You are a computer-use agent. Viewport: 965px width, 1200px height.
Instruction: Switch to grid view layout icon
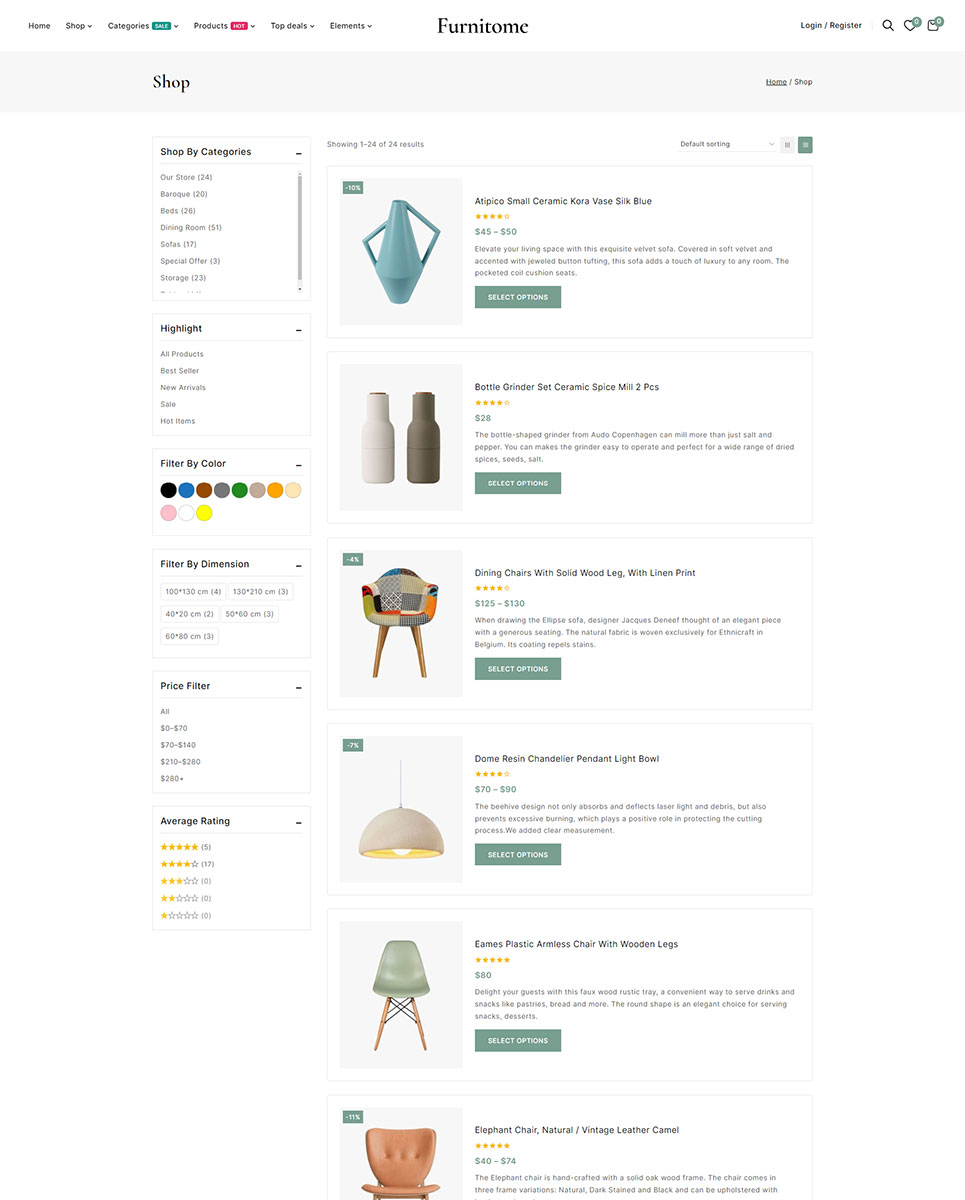click(x=787, y=145)
